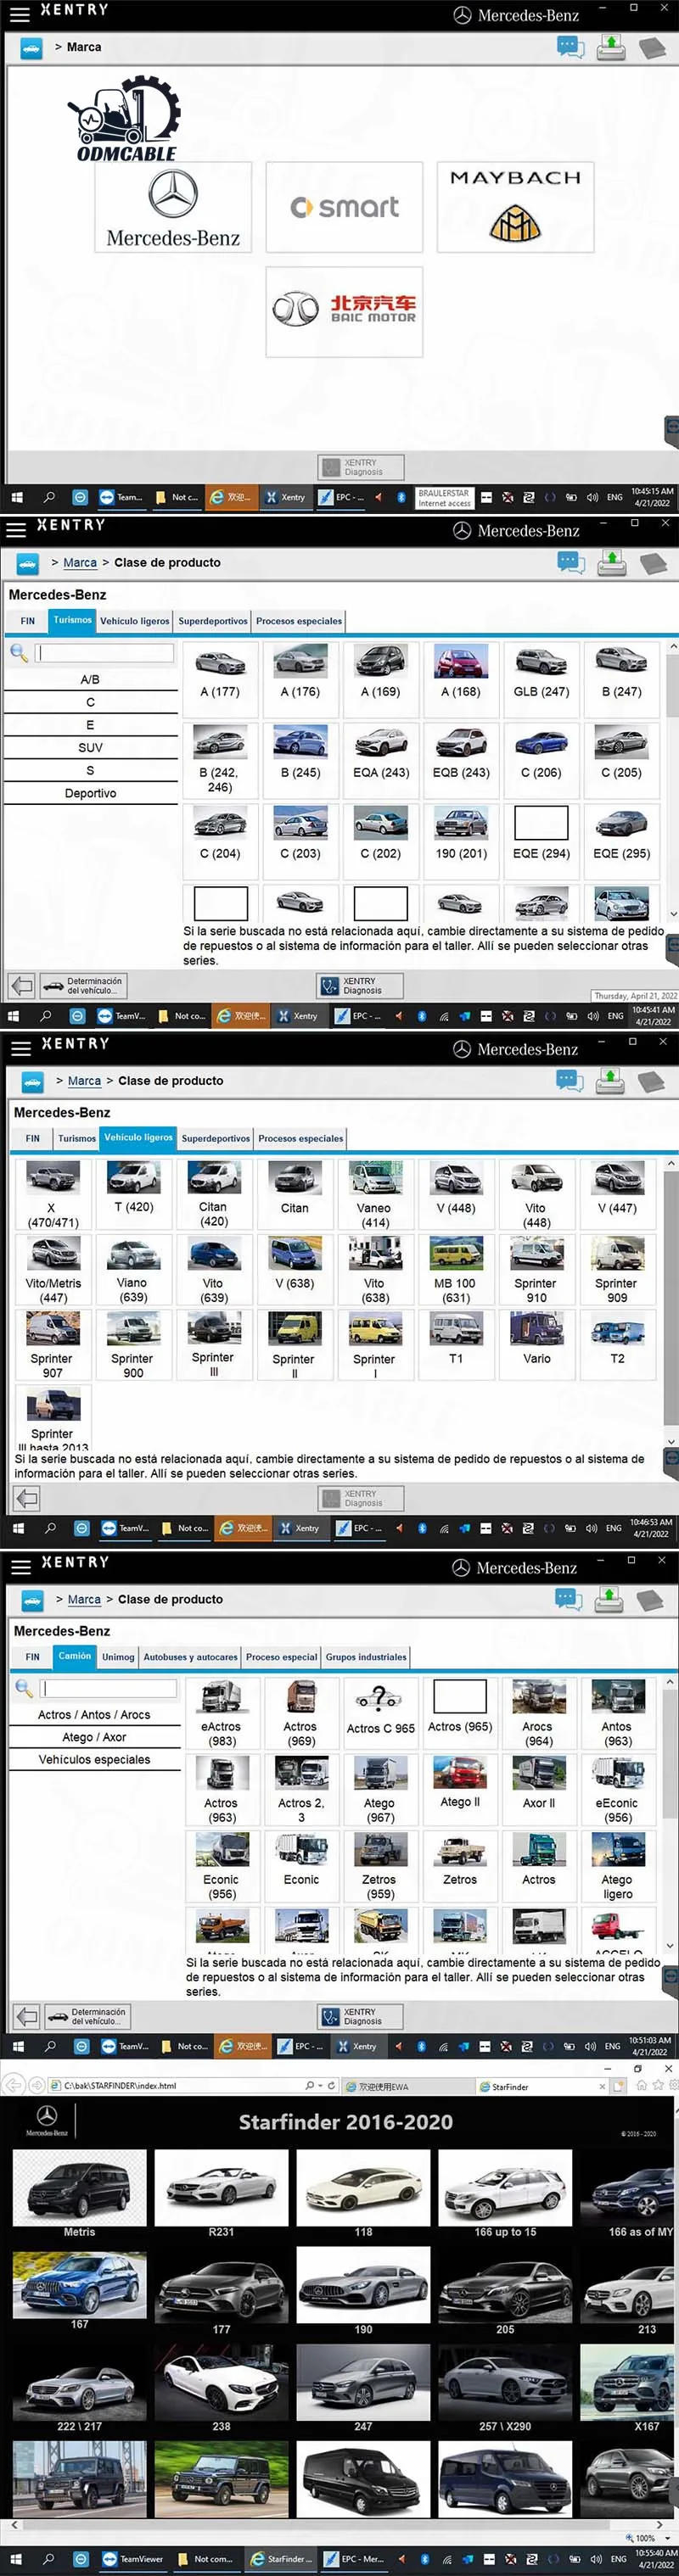Switch to the 欢迎使用EWA browser tab
This screenshot has width=679, height=2576.
coord(408,2087)
